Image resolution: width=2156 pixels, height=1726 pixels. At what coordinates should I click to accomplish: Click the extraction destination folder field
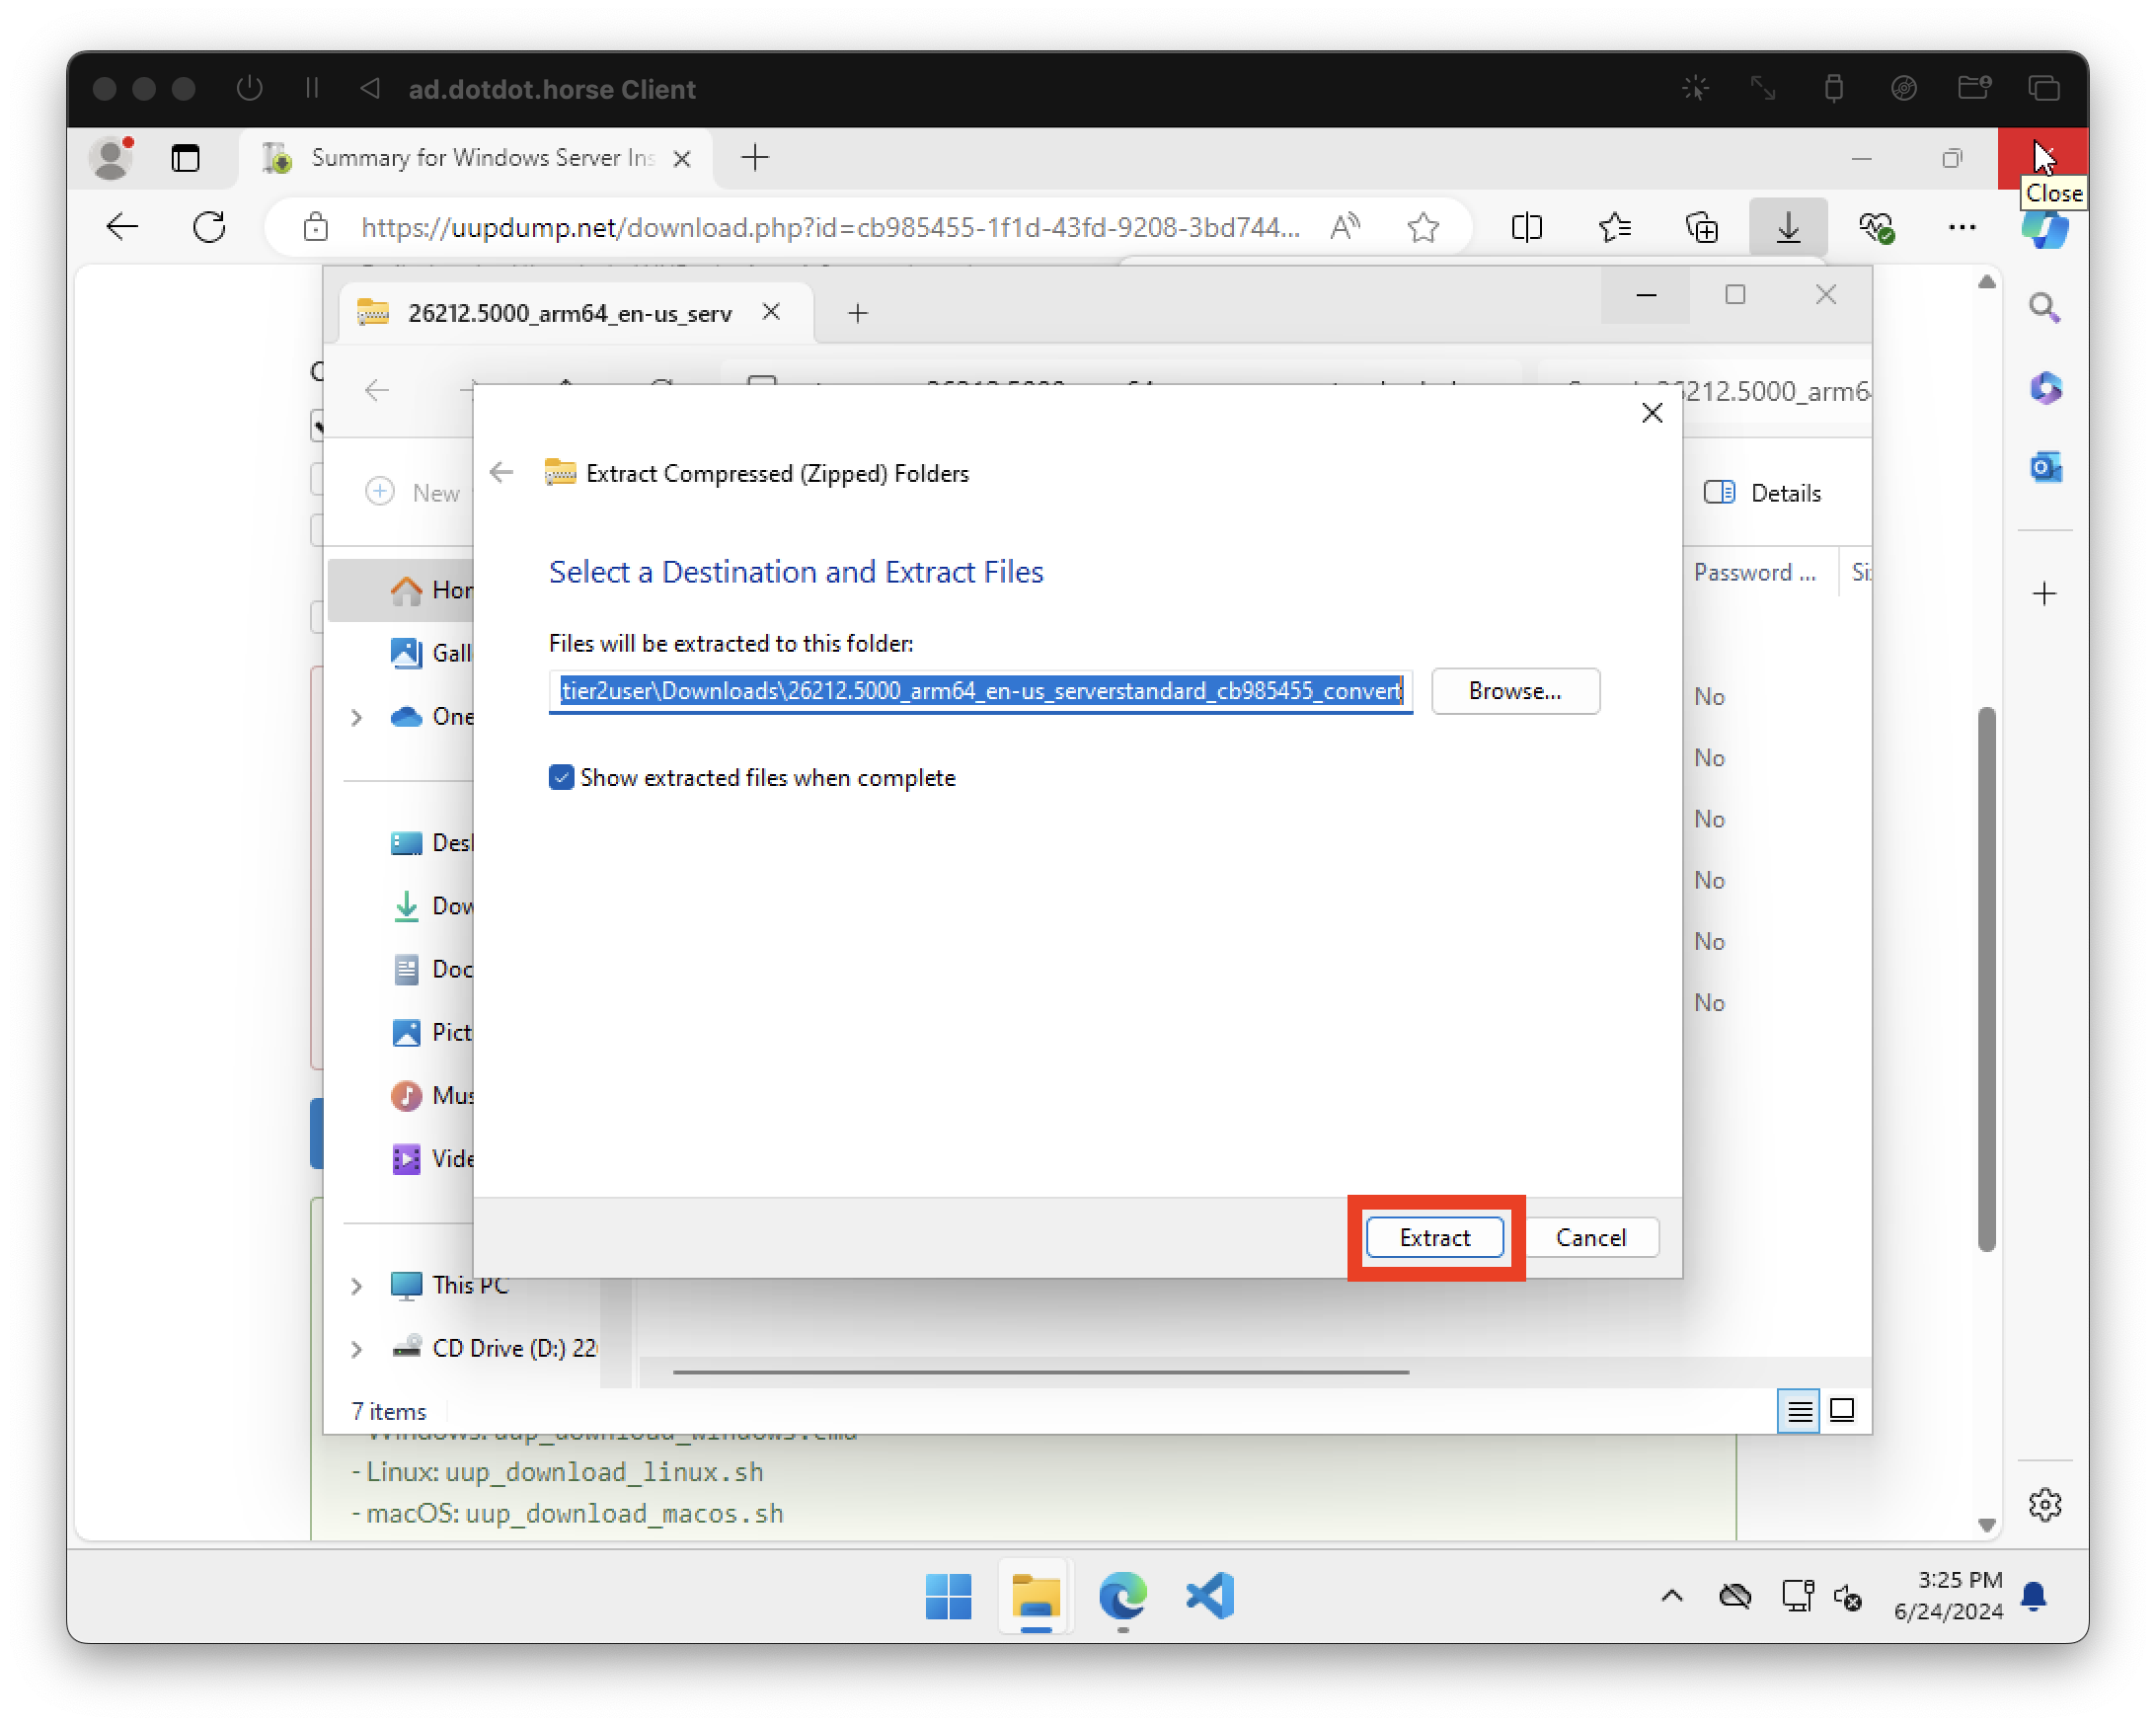tap(980, 691)
